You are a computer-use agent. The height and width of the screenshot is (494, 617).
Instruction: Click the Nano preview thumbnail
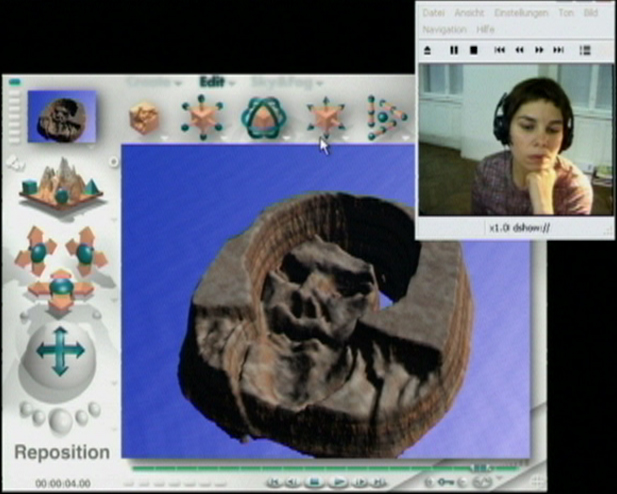(62, 115)
